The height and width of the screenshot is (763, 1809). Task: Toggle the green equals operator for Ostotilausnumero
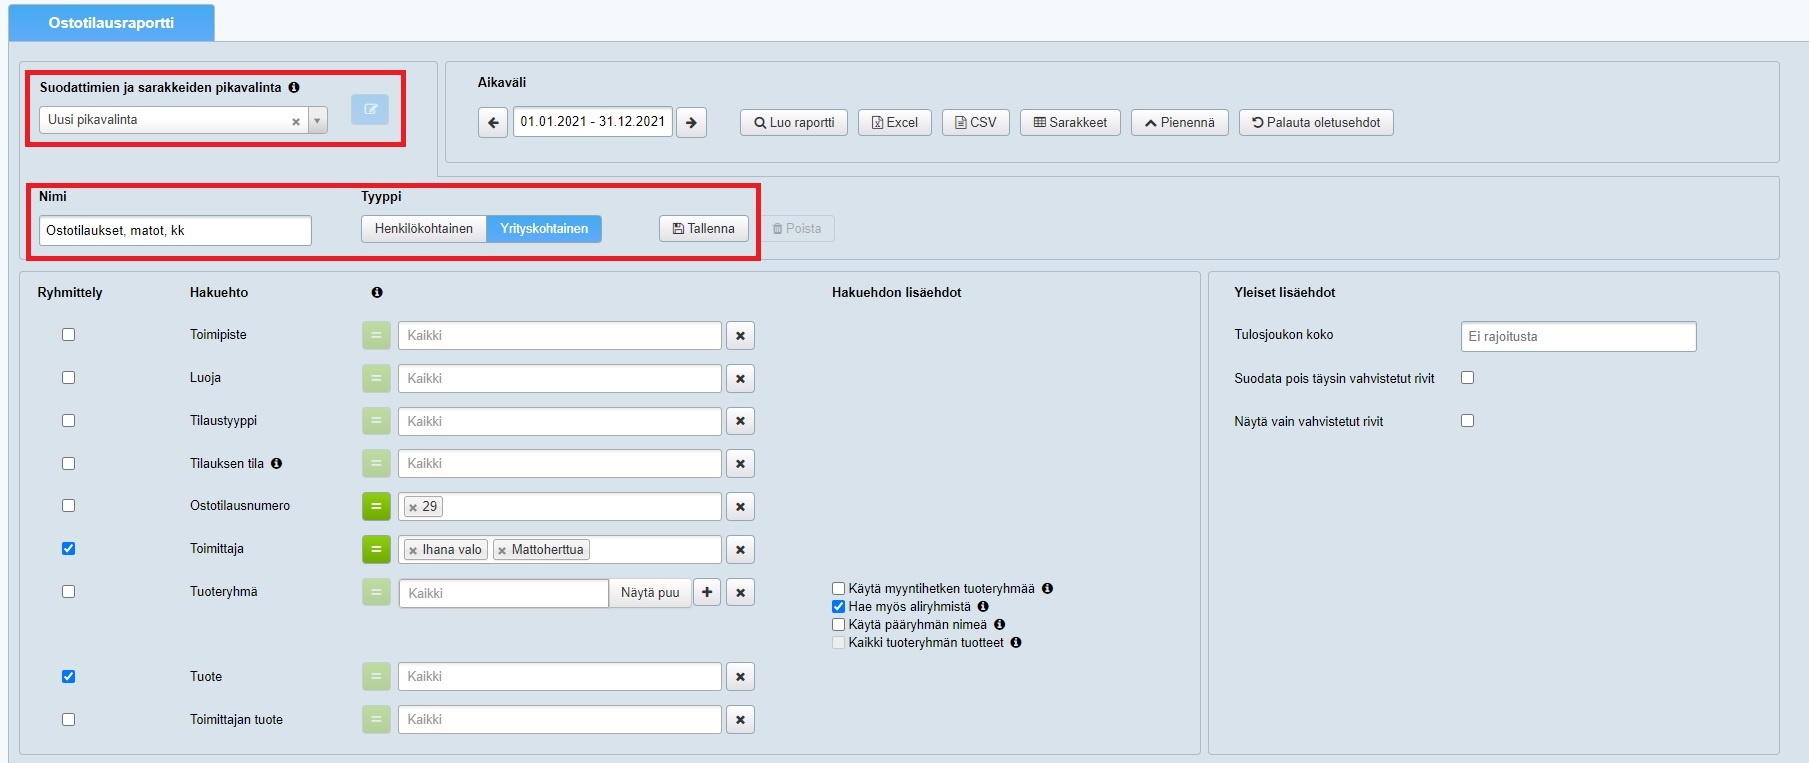(376, 507)
